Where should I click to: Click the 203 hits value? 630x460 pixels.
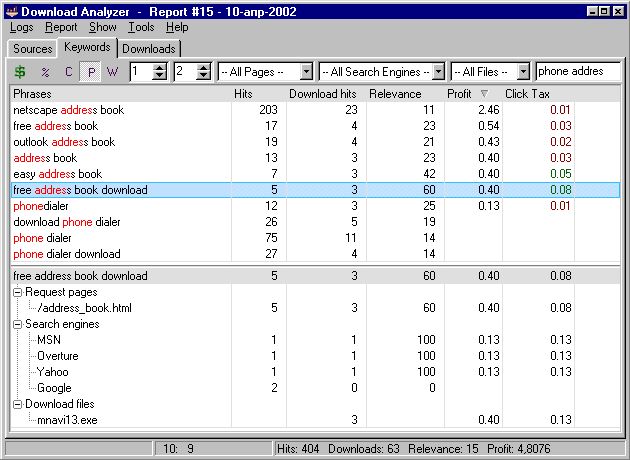point(268,110)
